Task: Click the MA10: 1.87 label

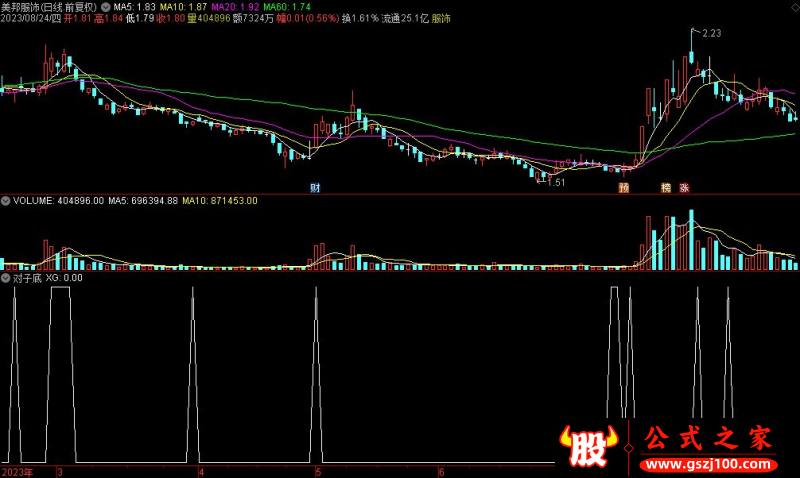Action: coord(184,7)
